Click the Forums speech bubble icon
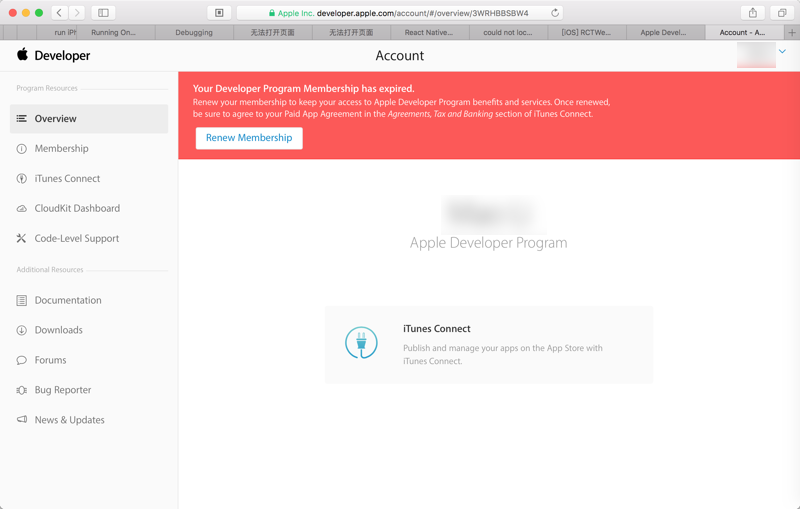Screen dimensions: 800x509 pyautogui.click(x=21, y=360)
